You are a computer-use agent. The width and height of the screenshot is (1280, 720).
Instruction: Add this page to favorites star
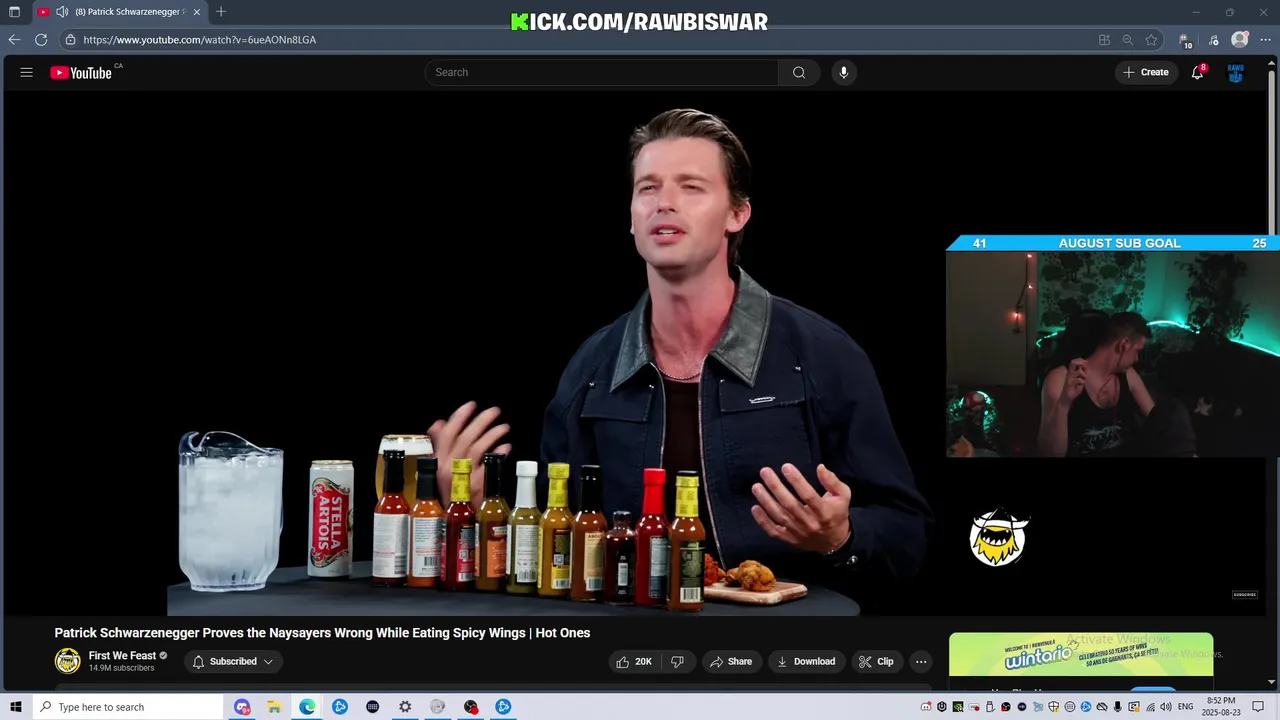pos(1152,40)
